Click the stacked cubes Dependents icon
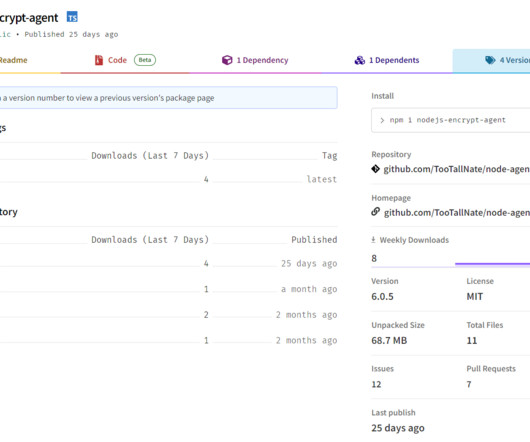530x442 pixels. pyautogui.click(x=360, y=60)
